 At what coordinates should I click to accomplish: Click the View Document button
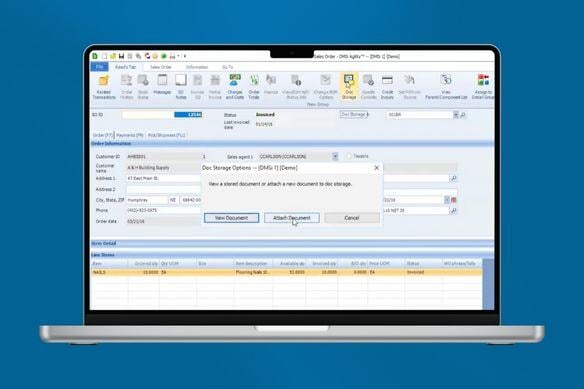pyautogui.click(x=231, y=218)
